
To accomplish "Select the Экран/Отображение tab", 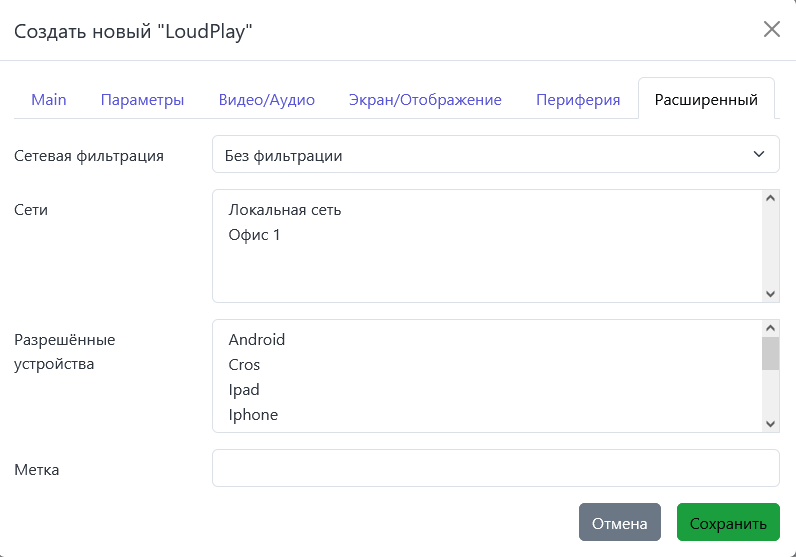I will coord(425,100).
